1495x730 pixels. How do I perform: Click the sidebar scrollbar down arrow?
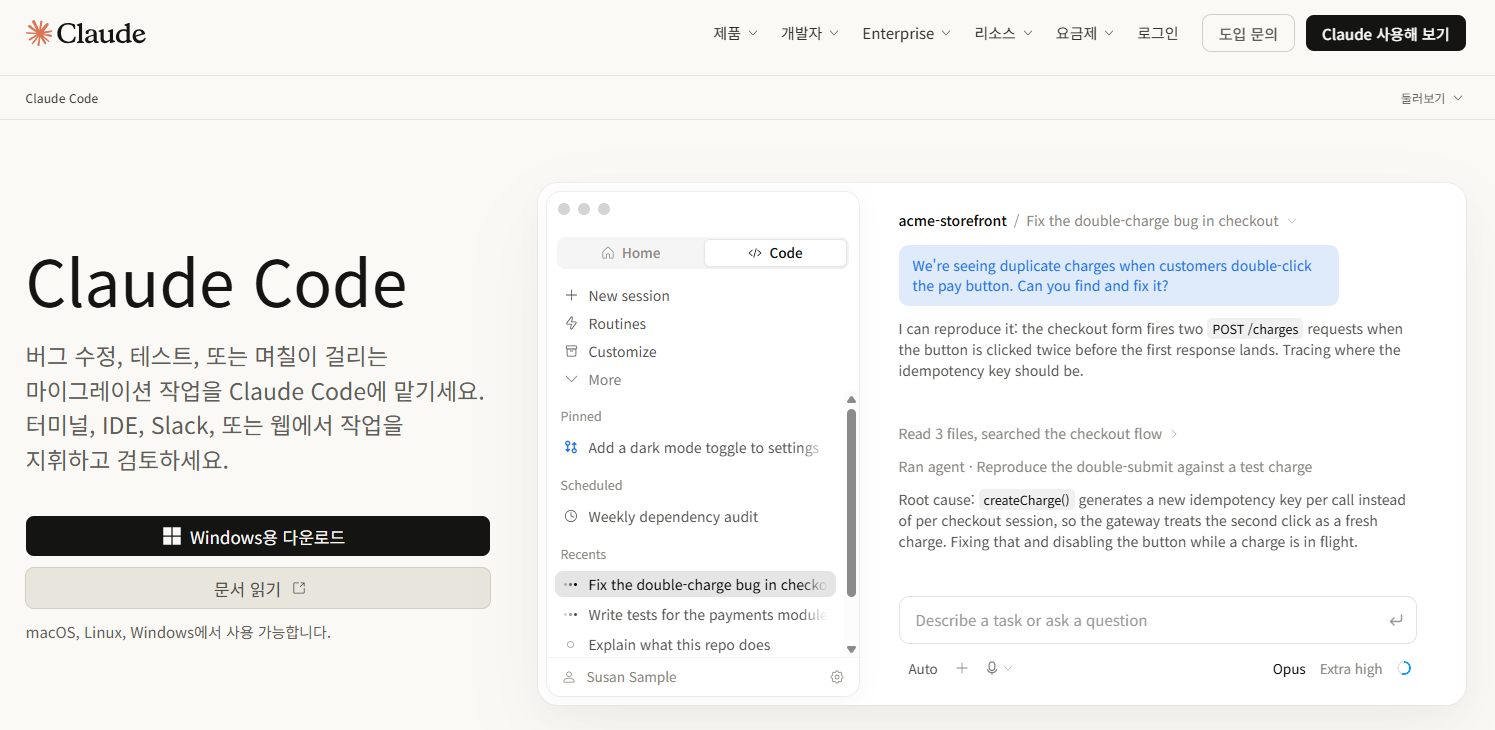[851, 649]
